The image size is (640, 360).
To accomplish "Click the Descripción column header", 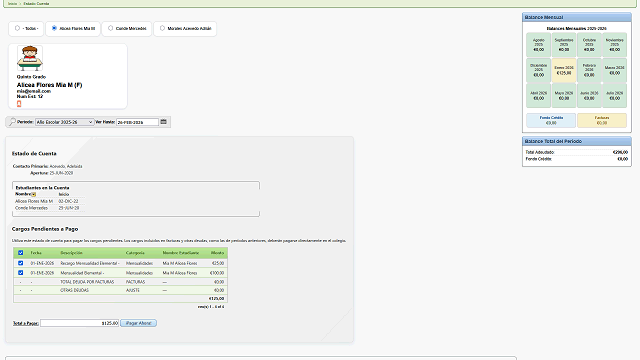I will (x=71, y=253).
